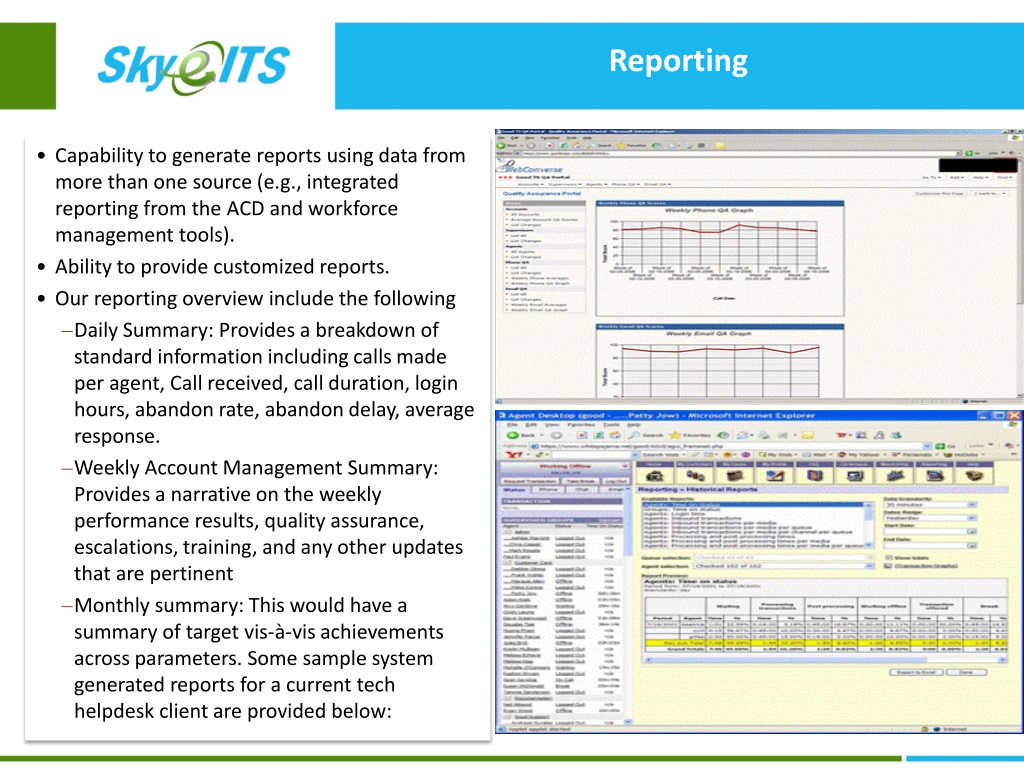The image size is (1024, 768).
Task: Open Weekly Phone QA Graph sidebar link
Action: [x=539, y=283]
